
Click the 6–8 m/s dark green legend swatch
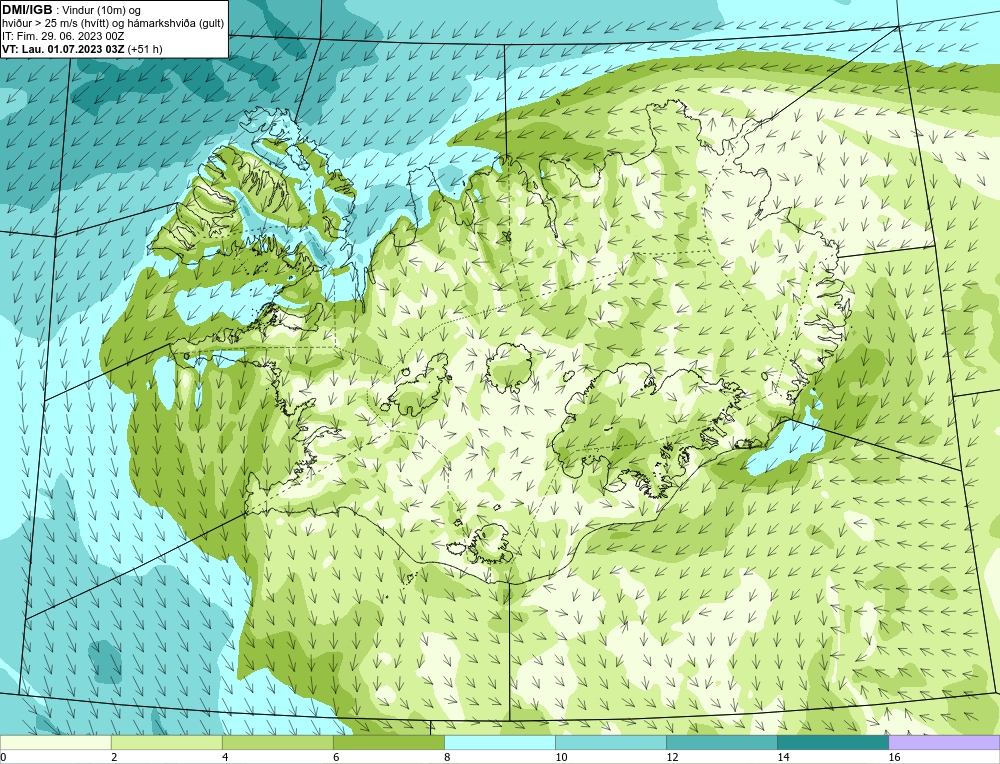(x=388, y=742)
